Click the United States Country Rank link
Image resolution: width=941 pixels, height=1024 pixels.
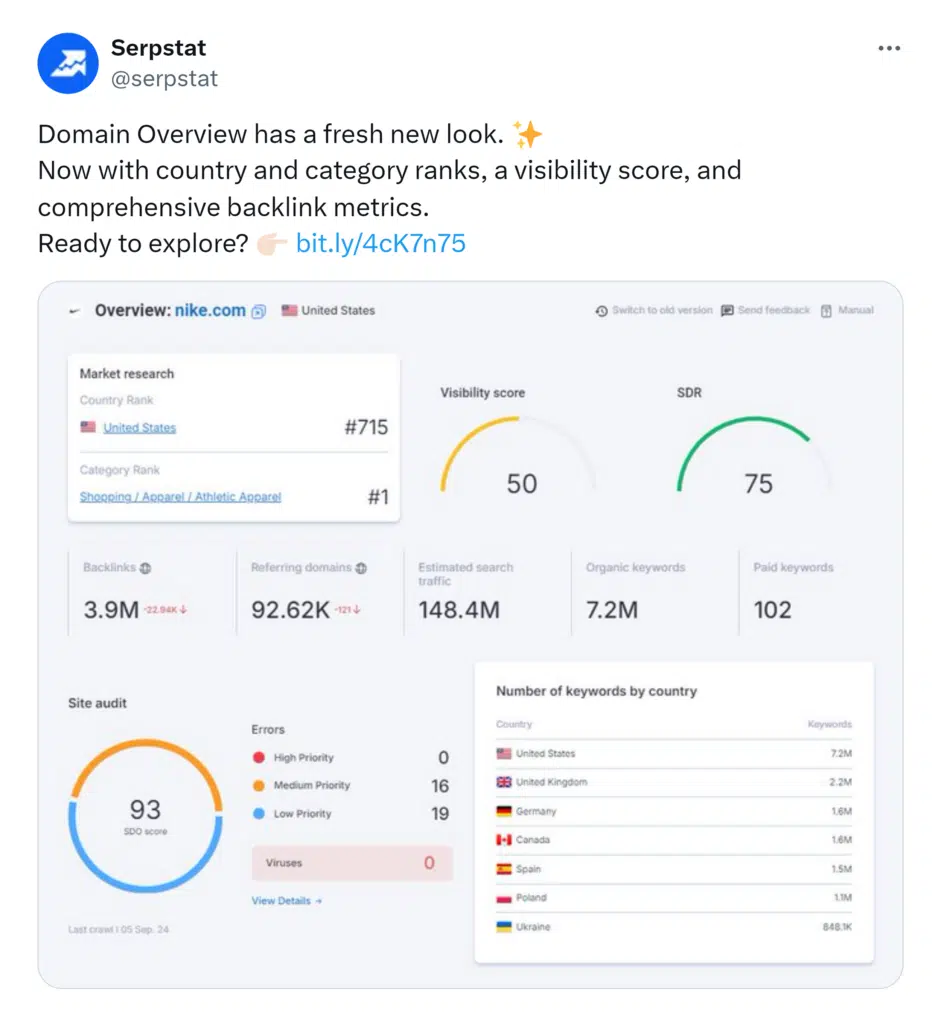(x=139, y=428)
